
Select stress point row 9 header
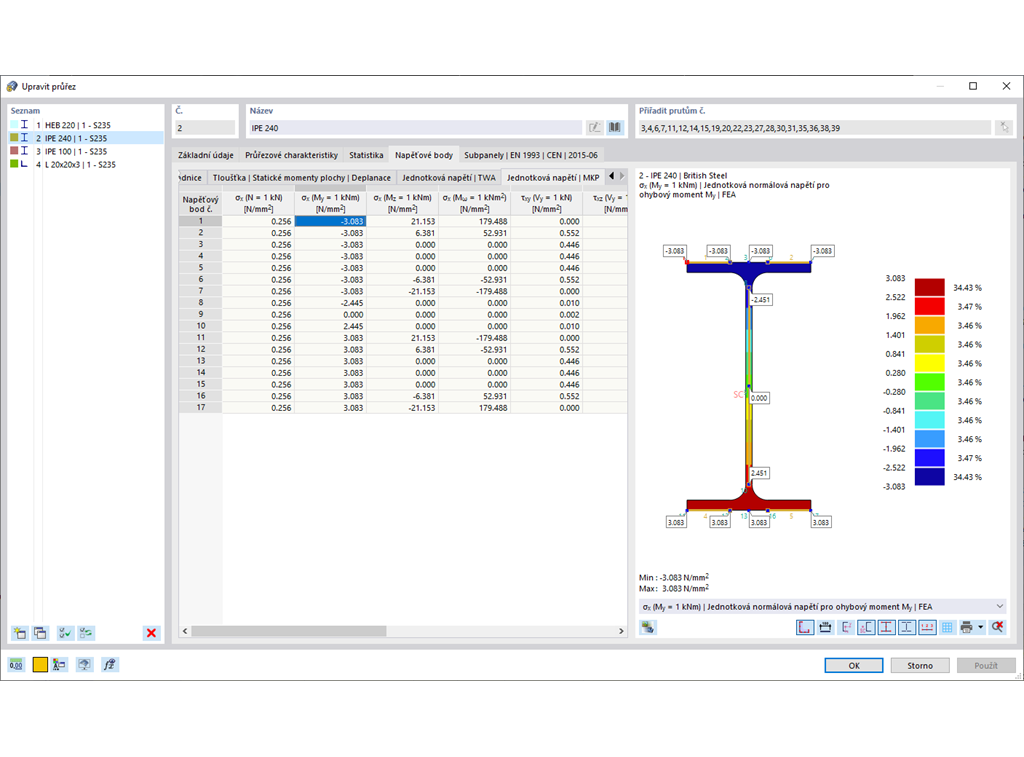(x=200, y=314)
